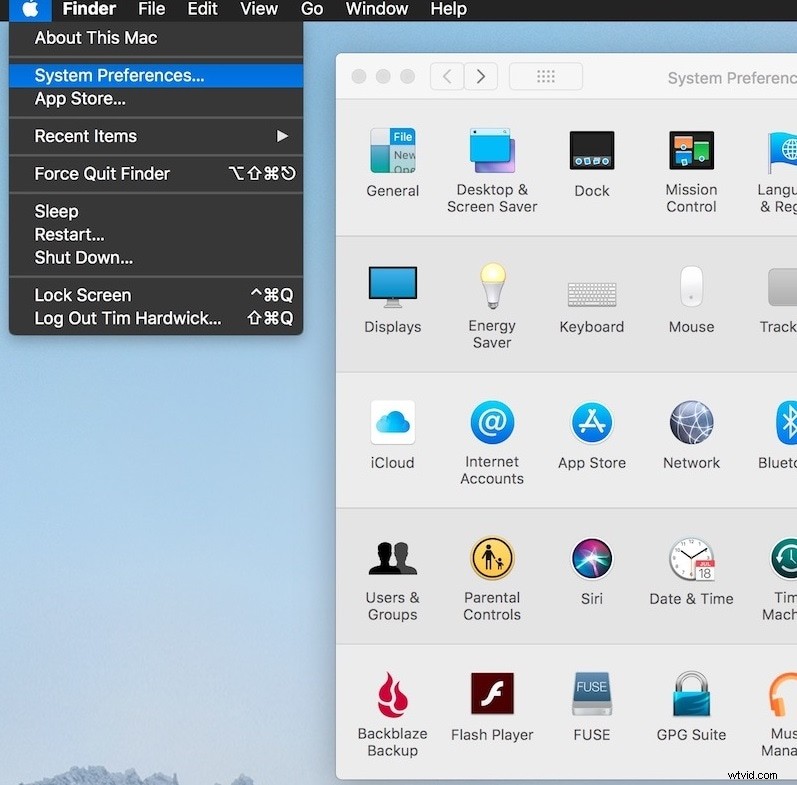Open Language & Region flag icon
Viewport: 797px width, 785px height.
782,151
